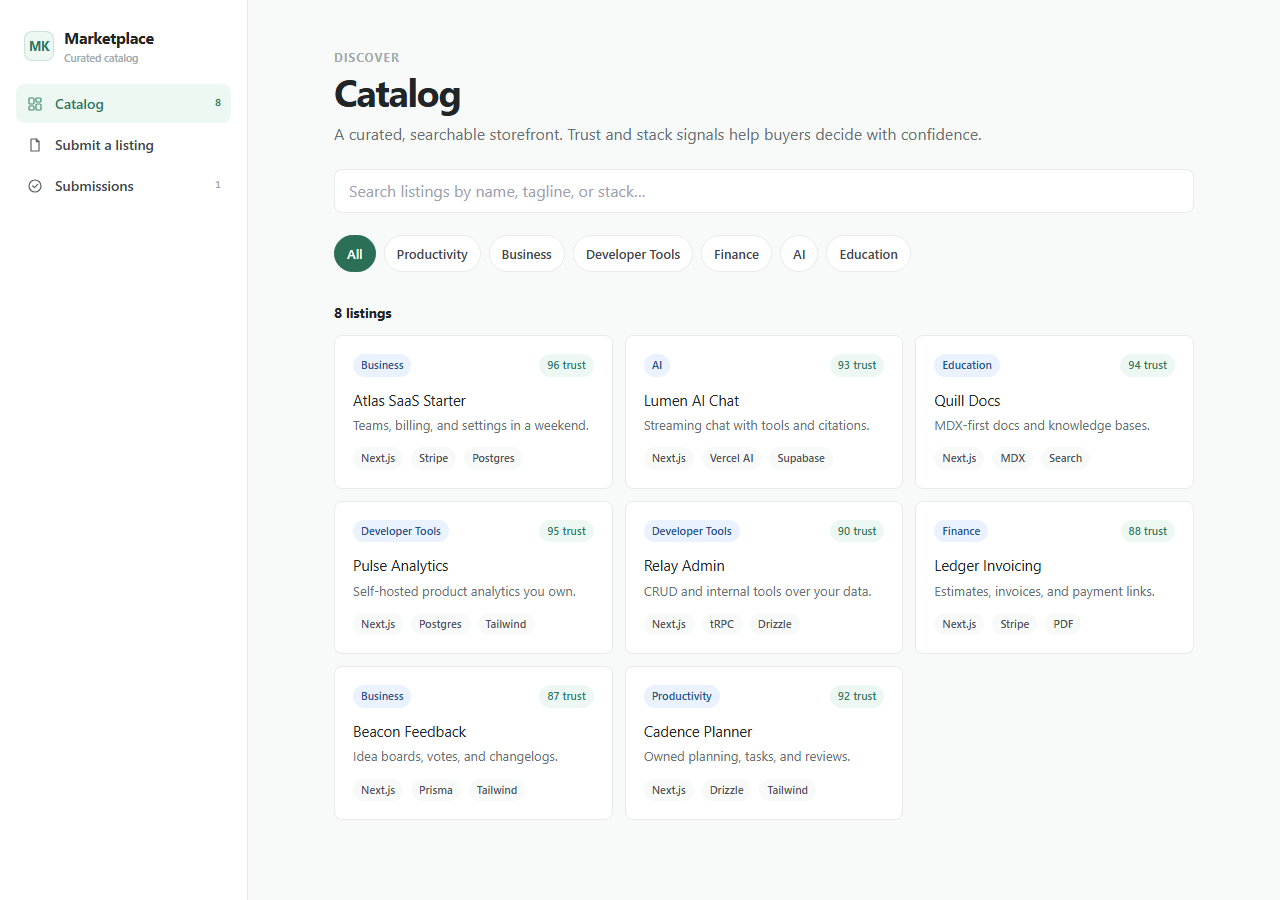Click Finance tag on Ledger Invoicing card
The height and width of the screenshot is (900, 1280).
point(961,531)
